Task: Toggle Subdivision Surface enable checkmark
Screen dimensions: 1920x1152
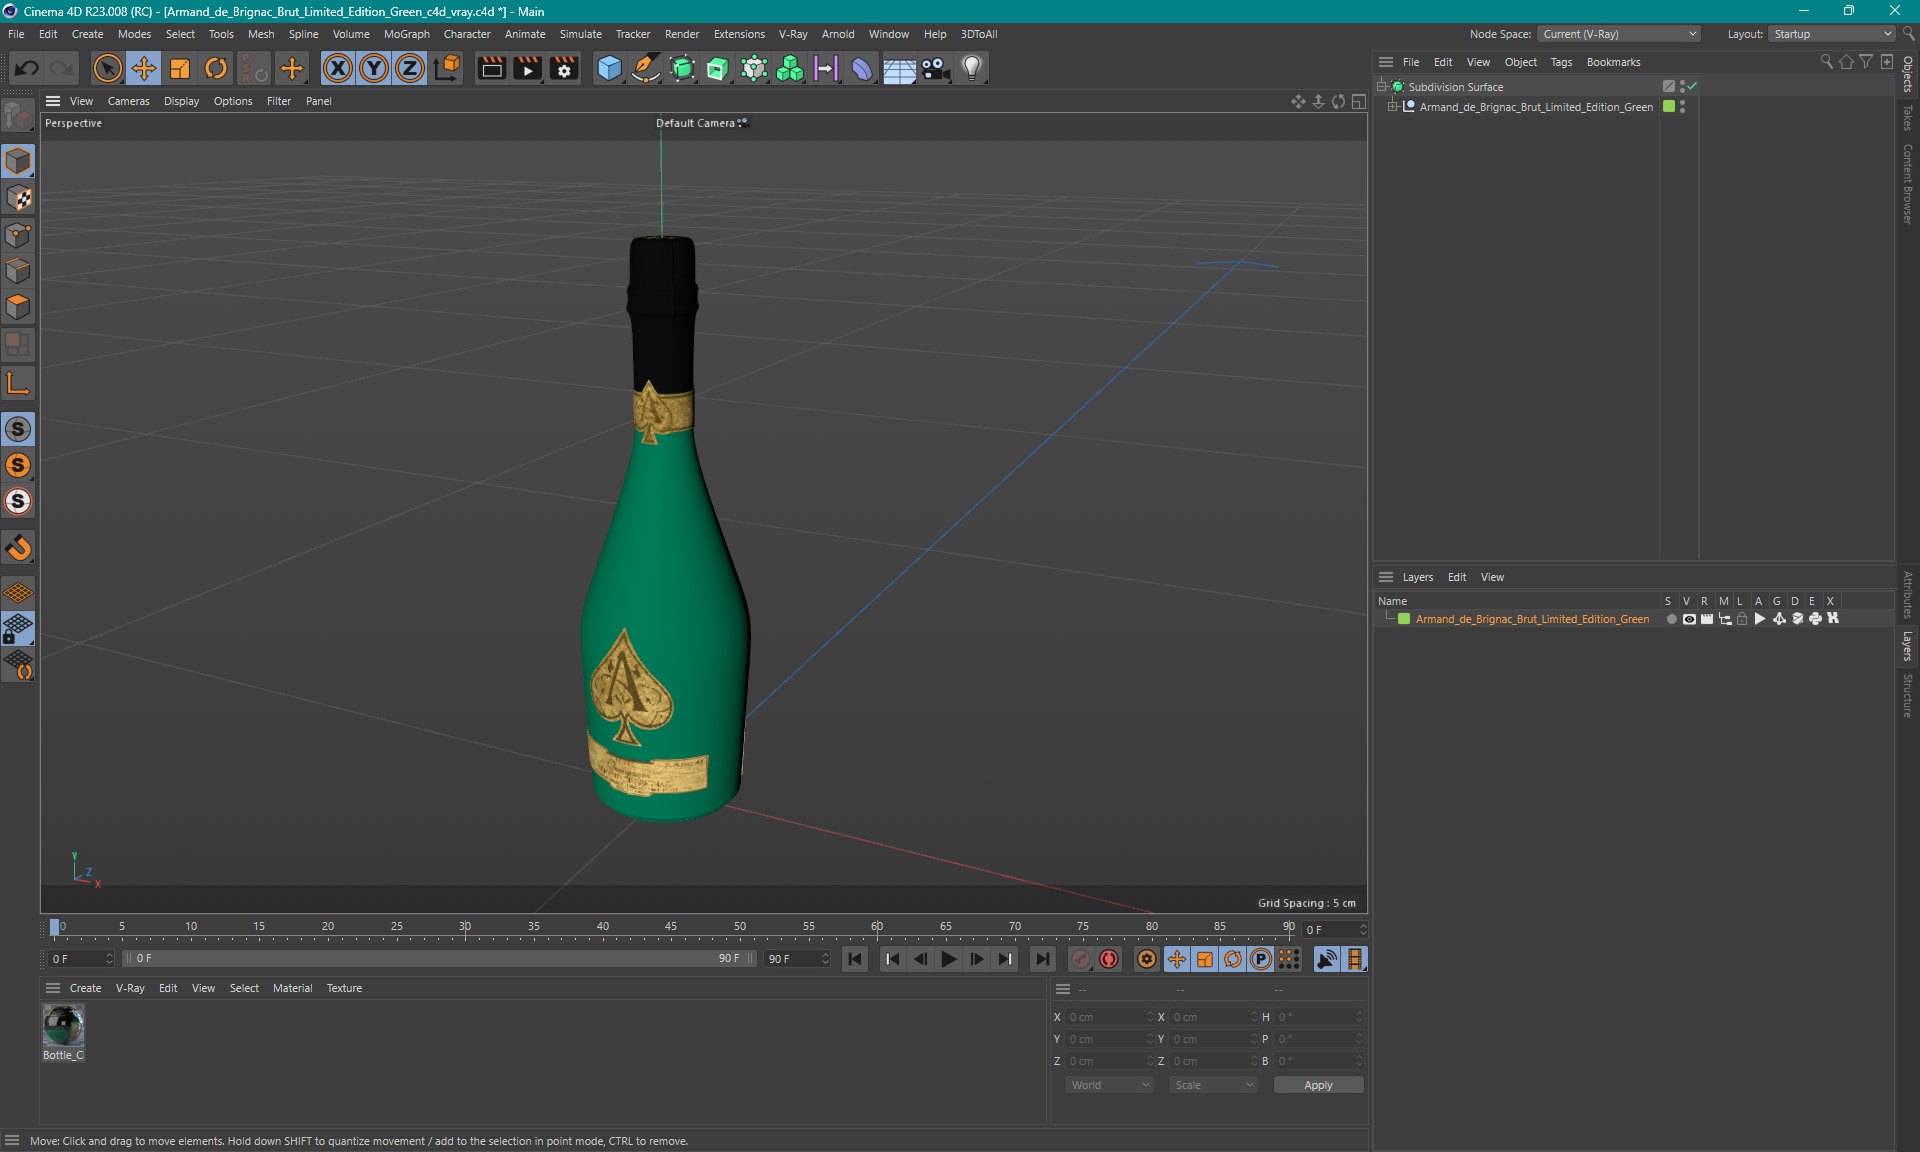Action: click(x=1692, y=87)
